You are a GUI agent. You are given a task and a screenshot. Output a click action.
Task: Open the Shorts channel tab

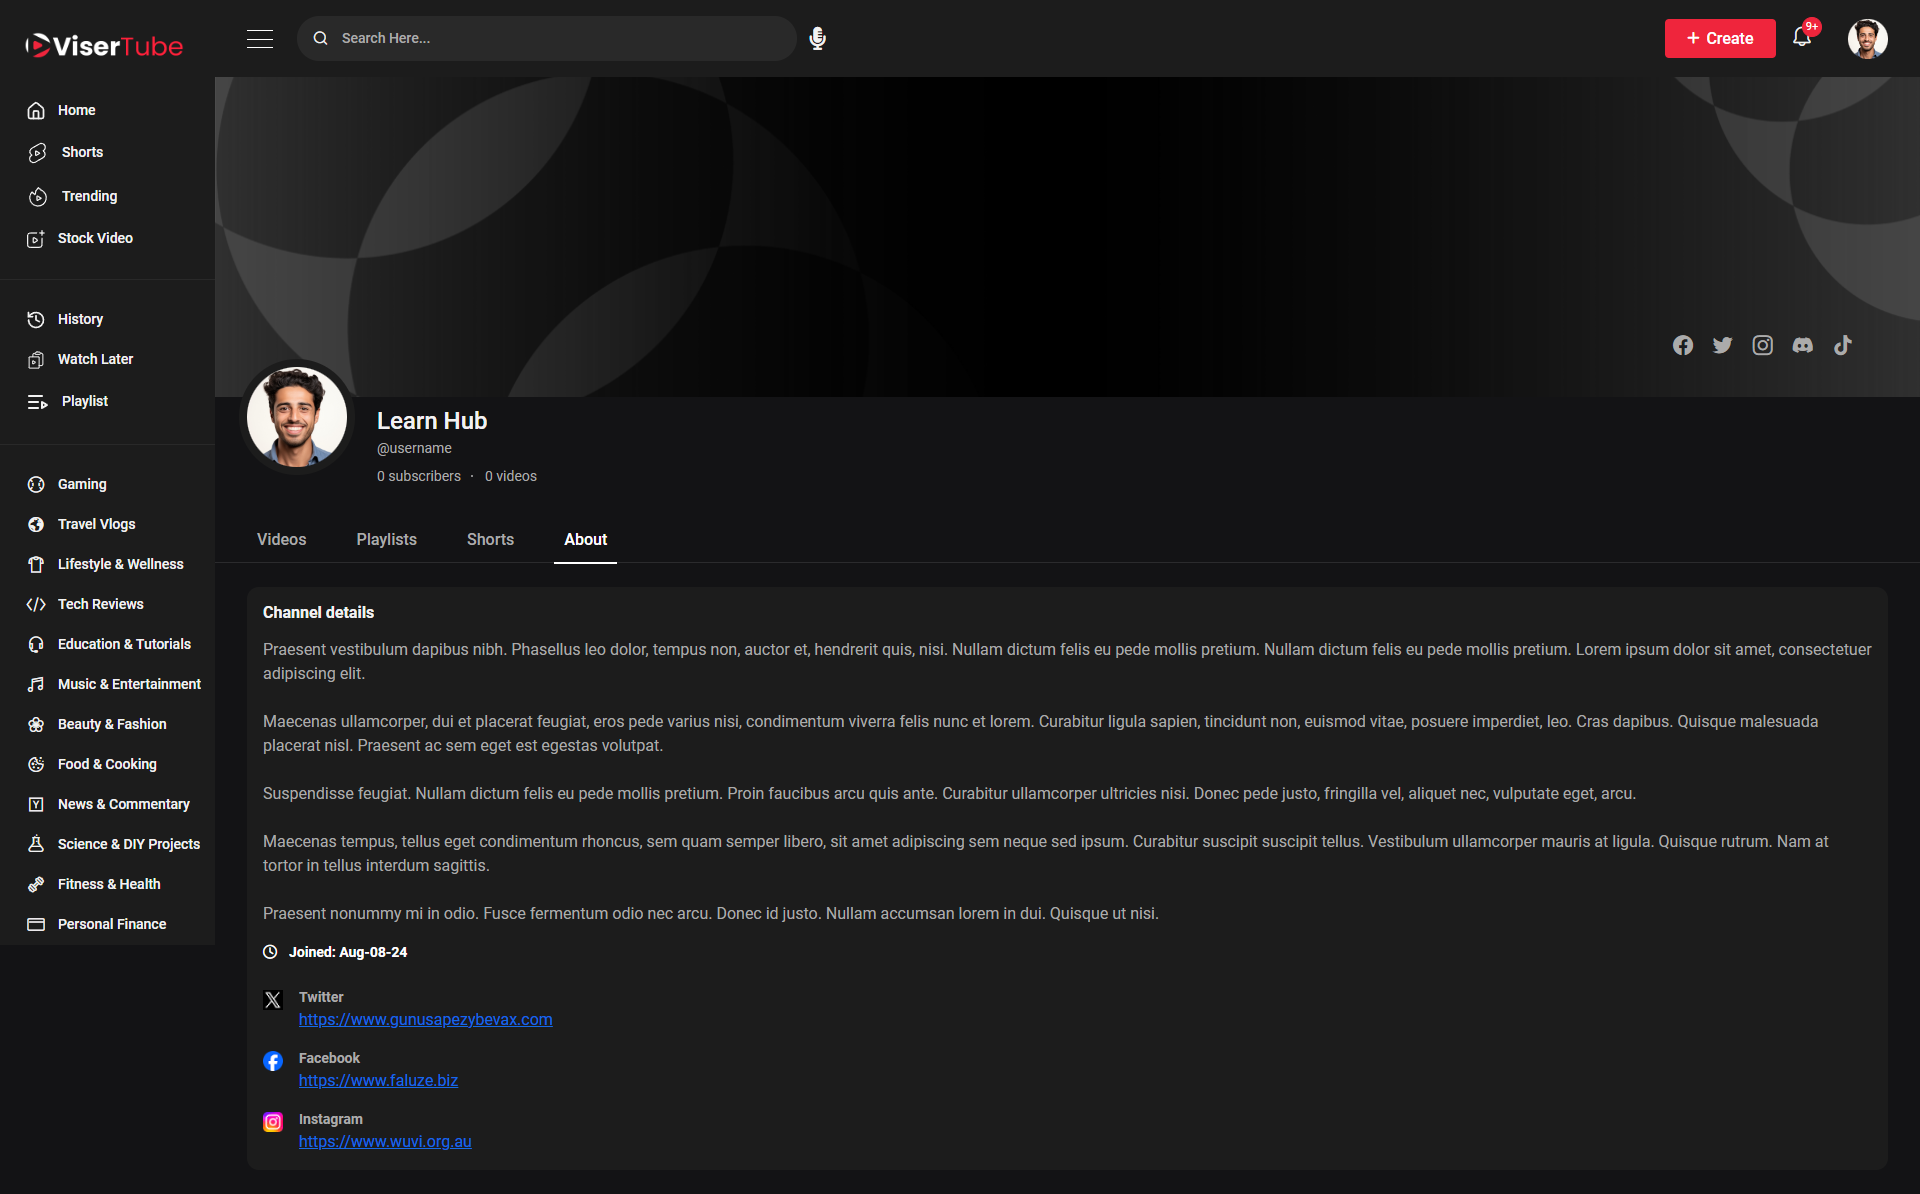point(490,539)
